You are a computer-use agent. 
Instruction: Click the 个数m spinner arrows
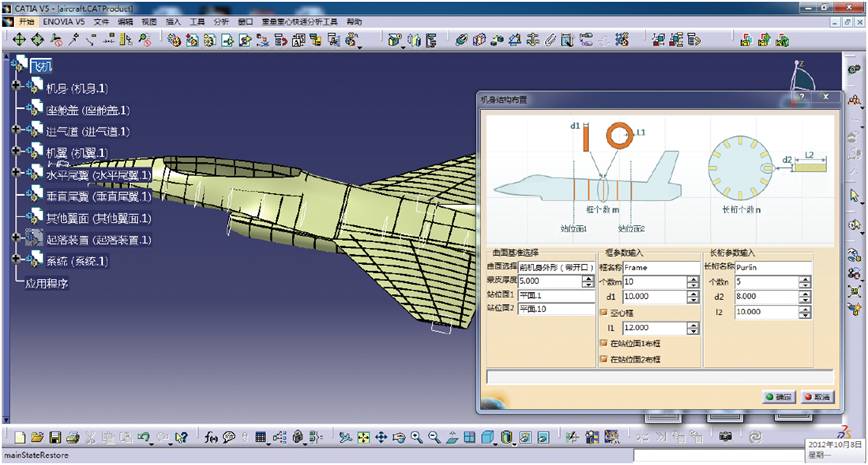(693, 282)
